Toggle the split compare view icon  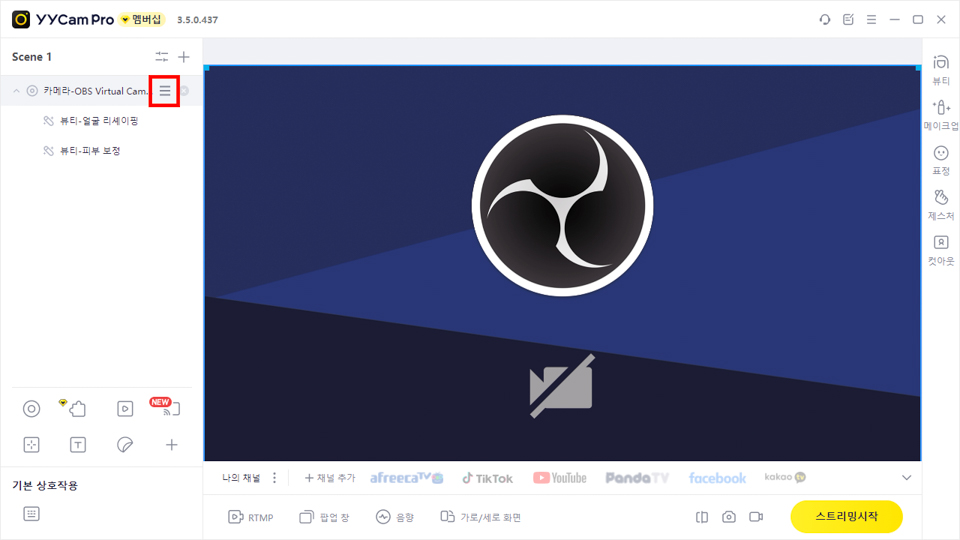(702, 517)
